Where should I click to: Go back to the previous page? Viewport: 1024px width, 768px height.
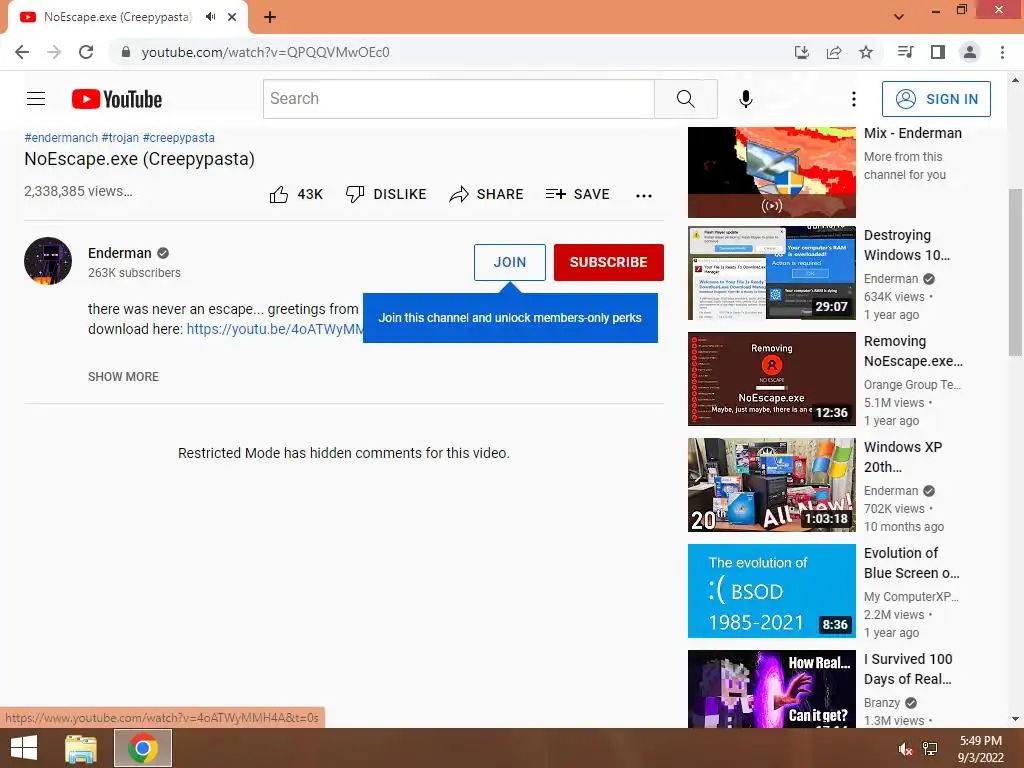[22, 52]
